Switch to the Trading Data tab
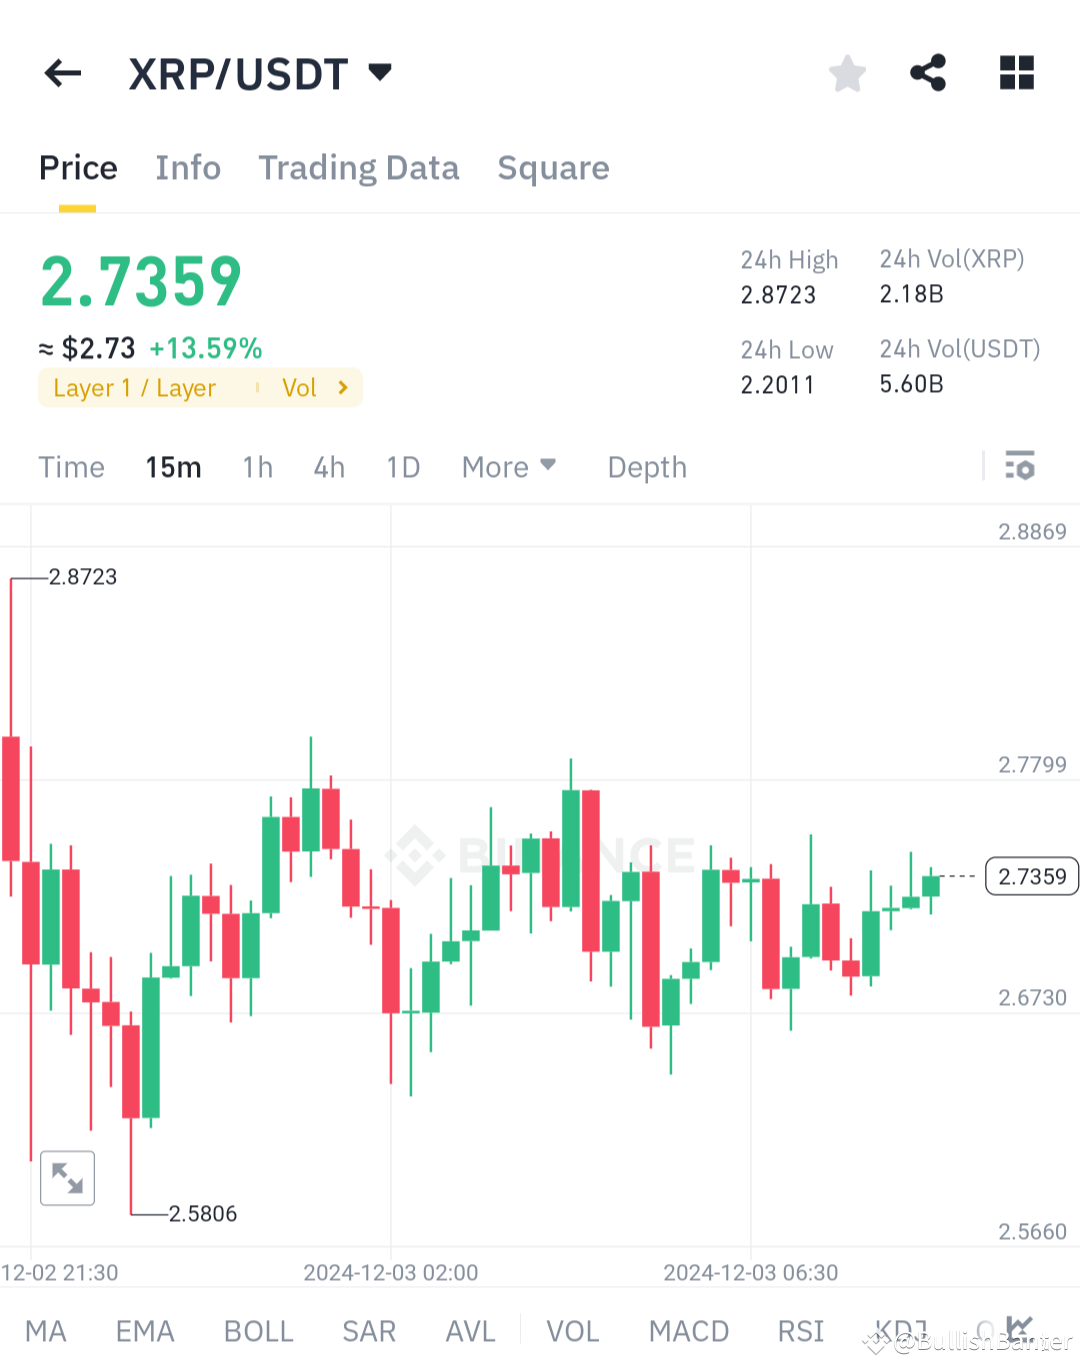The image size is (1080, 1364). point(359,168)
